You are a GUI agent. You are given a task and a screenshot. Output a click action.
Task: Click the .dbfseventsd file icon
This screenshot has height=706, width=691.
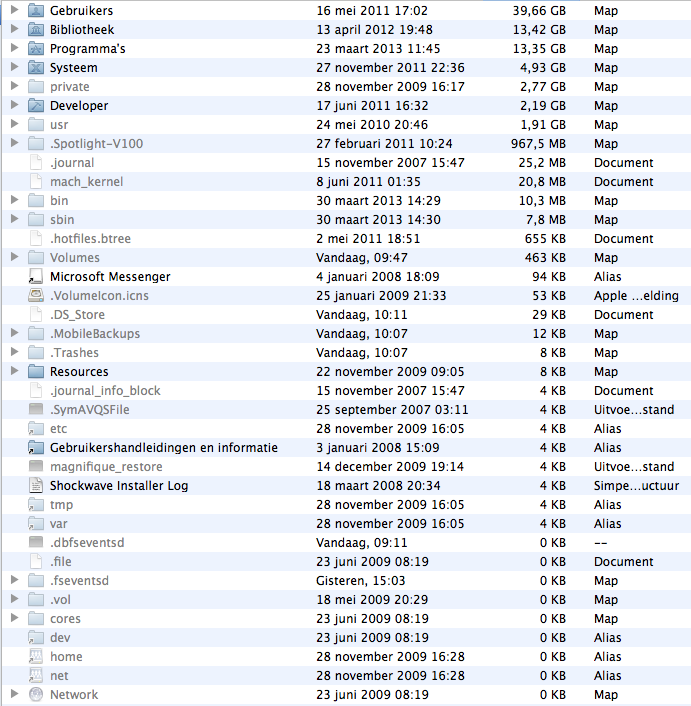coord(36,542)
